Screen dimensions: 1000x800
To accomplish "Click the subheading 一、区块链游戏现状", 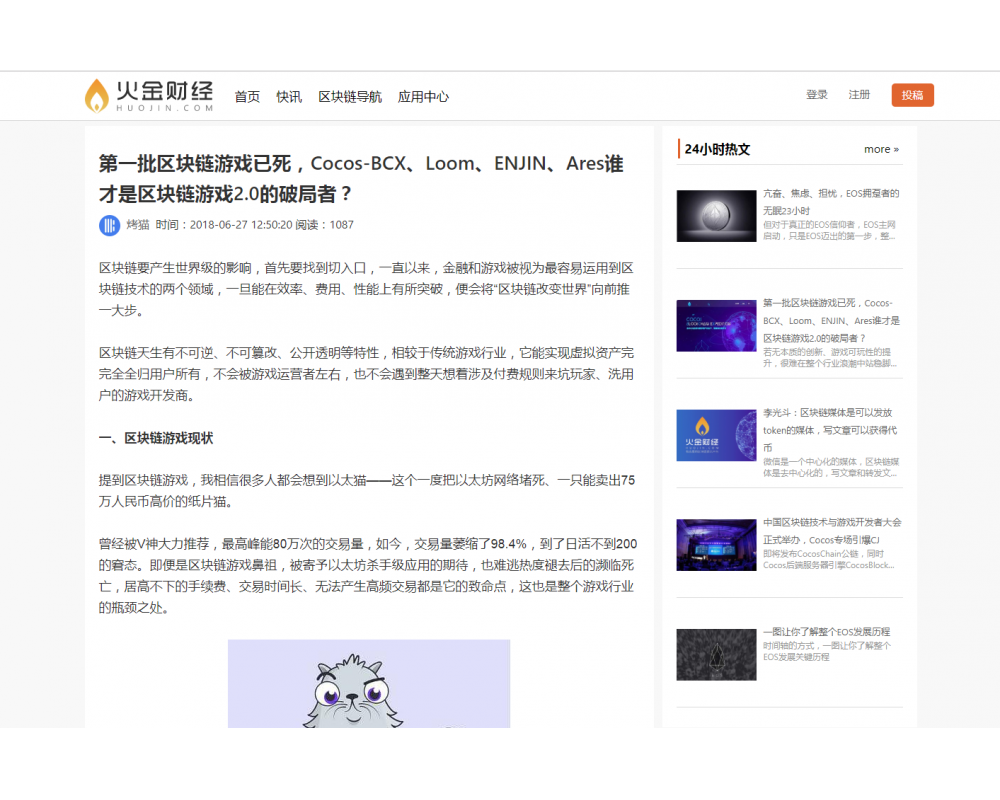I will coord(156,438).
